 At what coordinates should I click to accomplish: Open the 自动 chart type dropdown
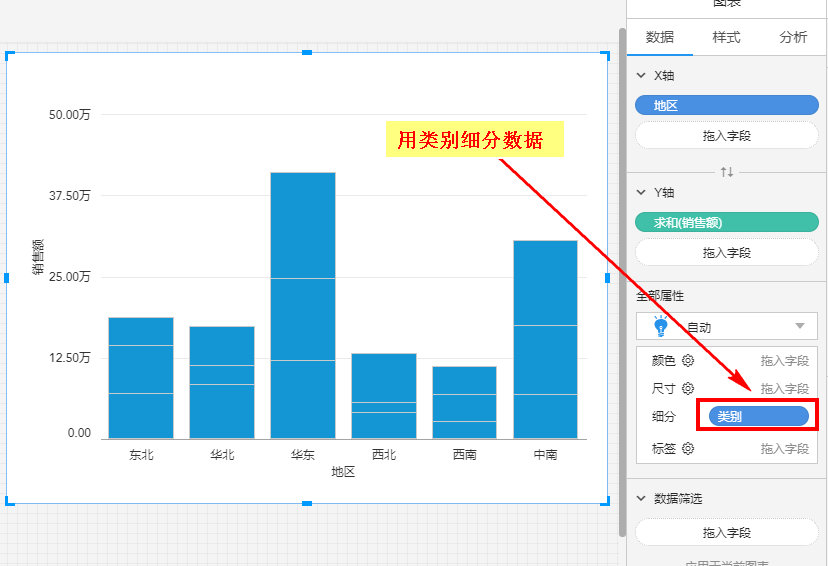point(799,326)
